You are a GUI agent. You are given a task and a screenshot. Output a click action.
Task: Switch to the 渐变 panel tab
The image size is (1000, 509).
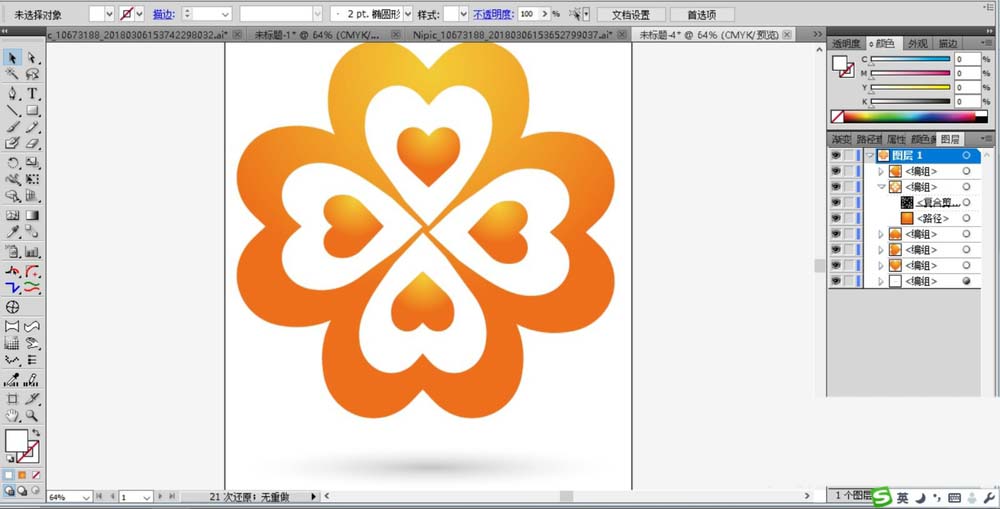(x=841, y=139)
